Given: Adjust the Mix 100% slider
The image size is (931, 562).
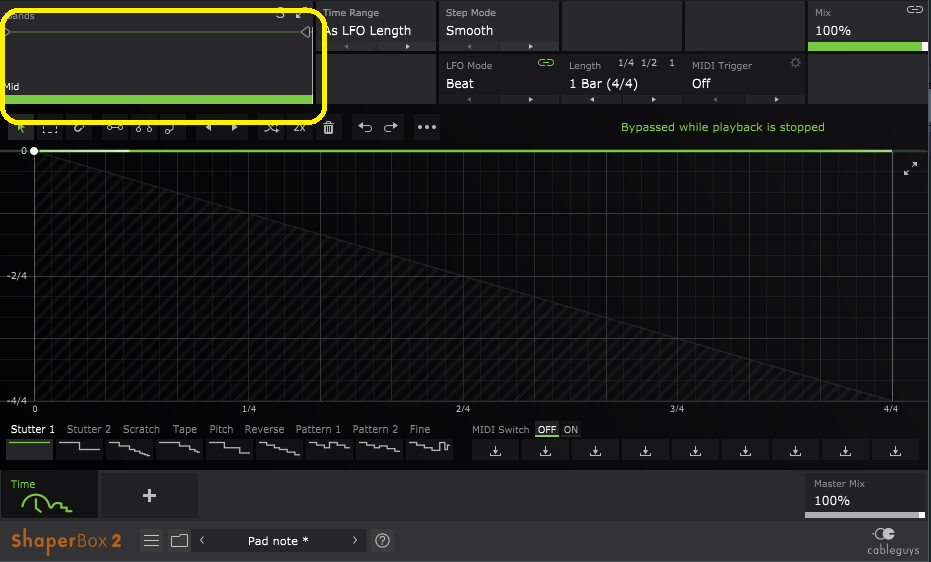Looking at the screenshot, I should [x=867, y=46].
